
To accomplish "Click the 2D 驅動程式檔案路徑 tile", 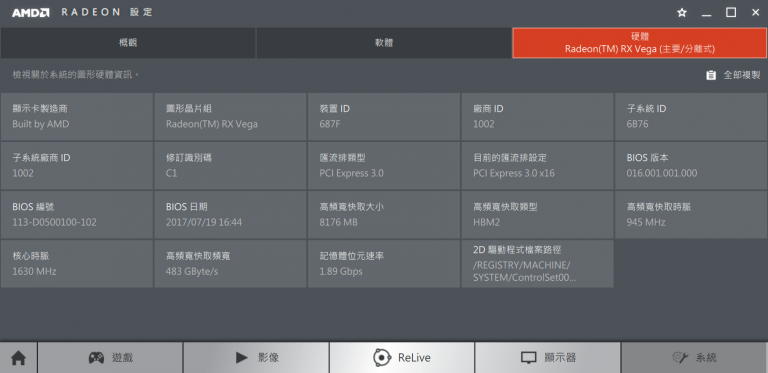I will tap(537, 264).
